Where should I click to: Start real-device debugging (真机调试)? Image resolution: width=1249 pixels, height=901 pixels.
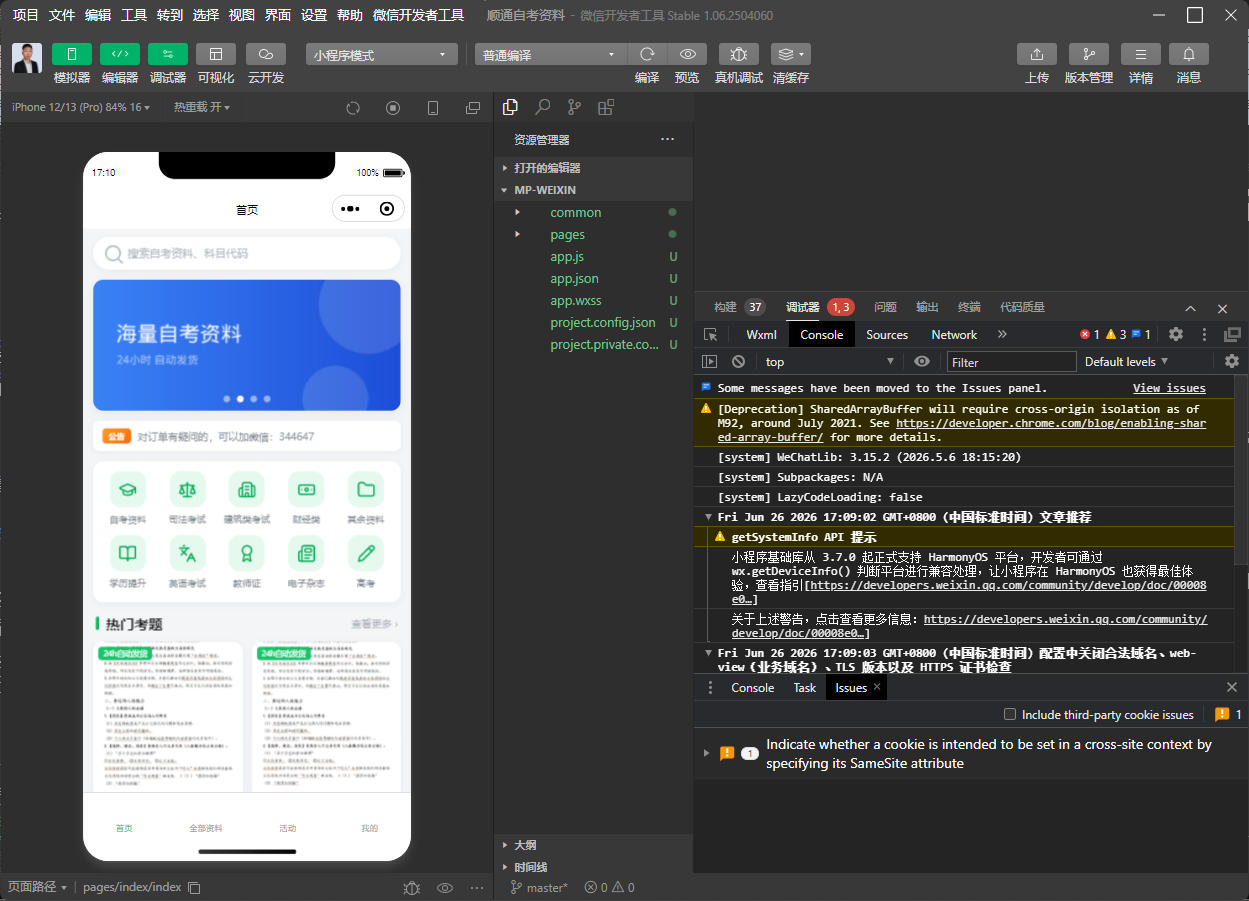pyautogui.click(x=739, y=54)
